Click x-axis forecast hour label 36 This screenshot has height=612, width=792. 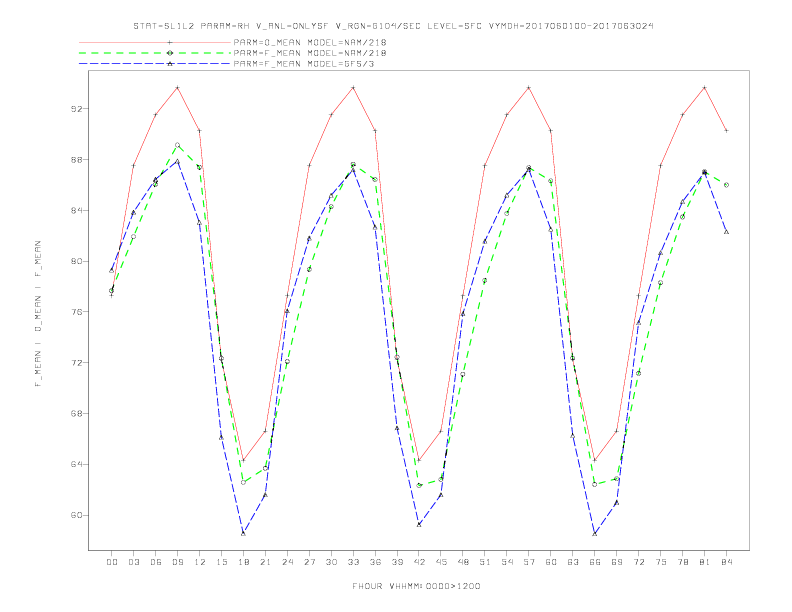(x=375, y=562)
